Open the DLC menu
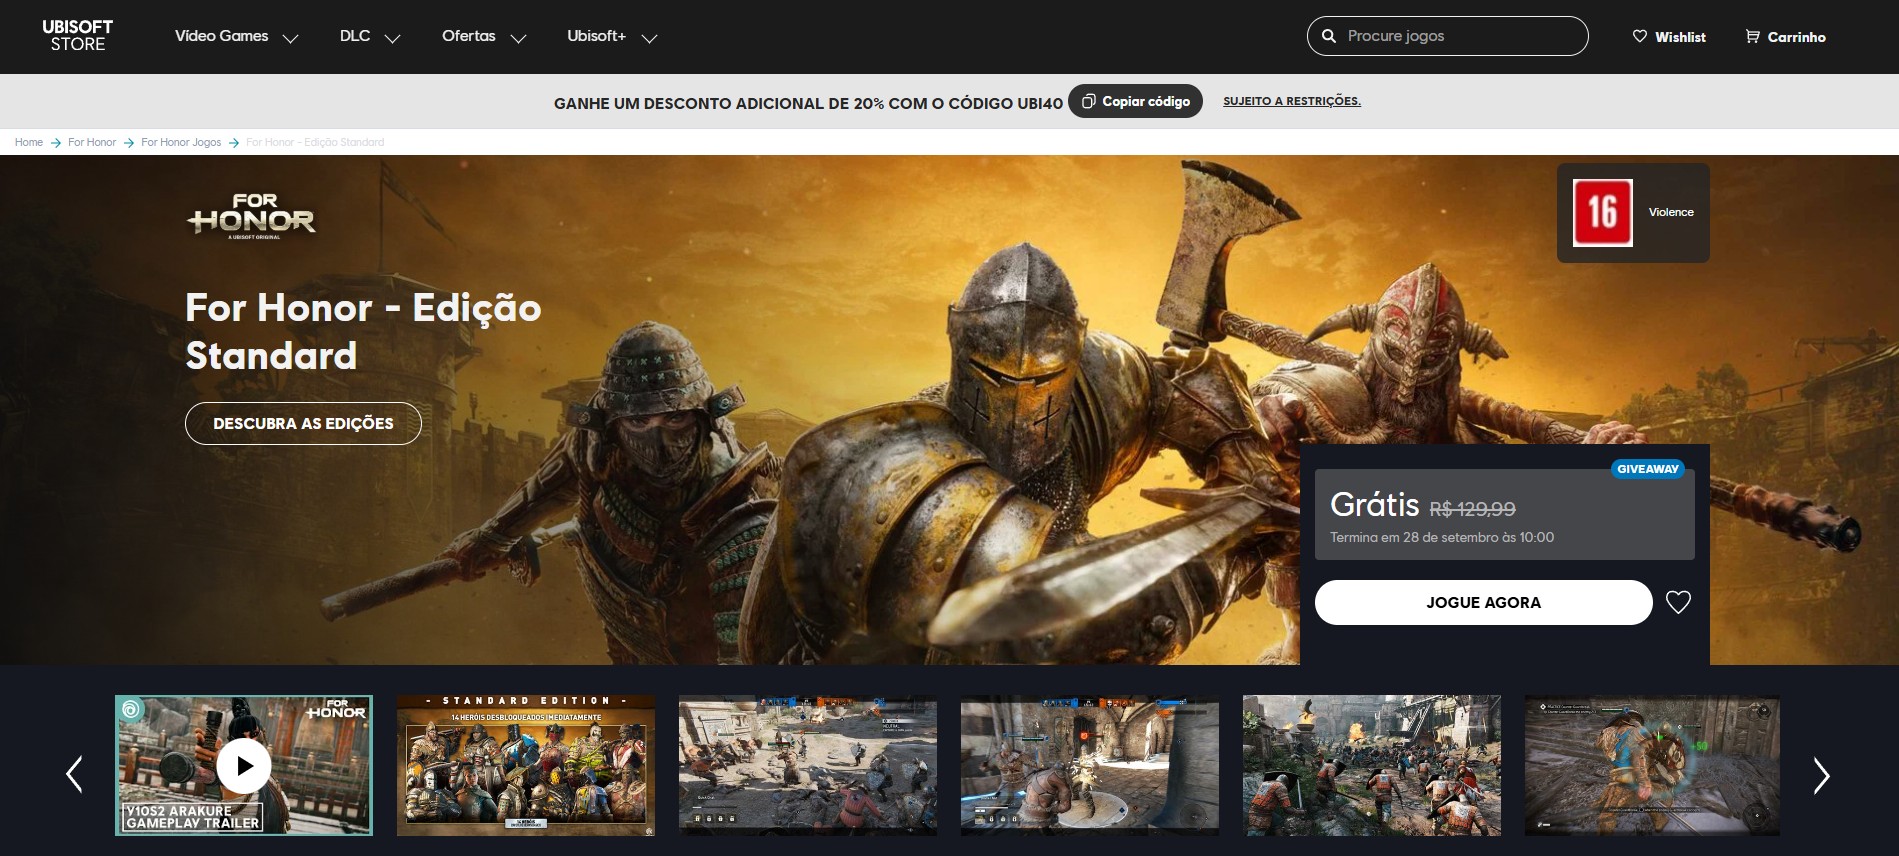 point(355,36)
